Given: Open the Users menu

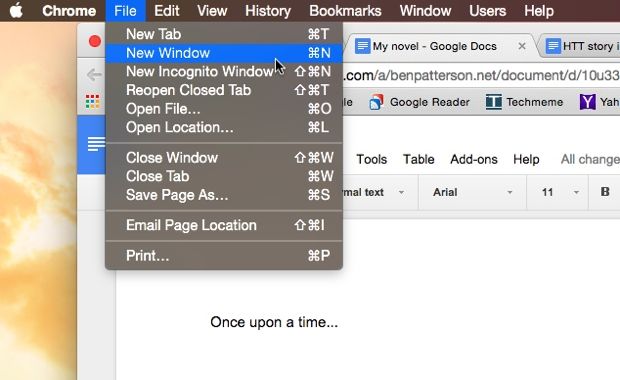Looking at the screenshot, I should (x=487, y=11).
